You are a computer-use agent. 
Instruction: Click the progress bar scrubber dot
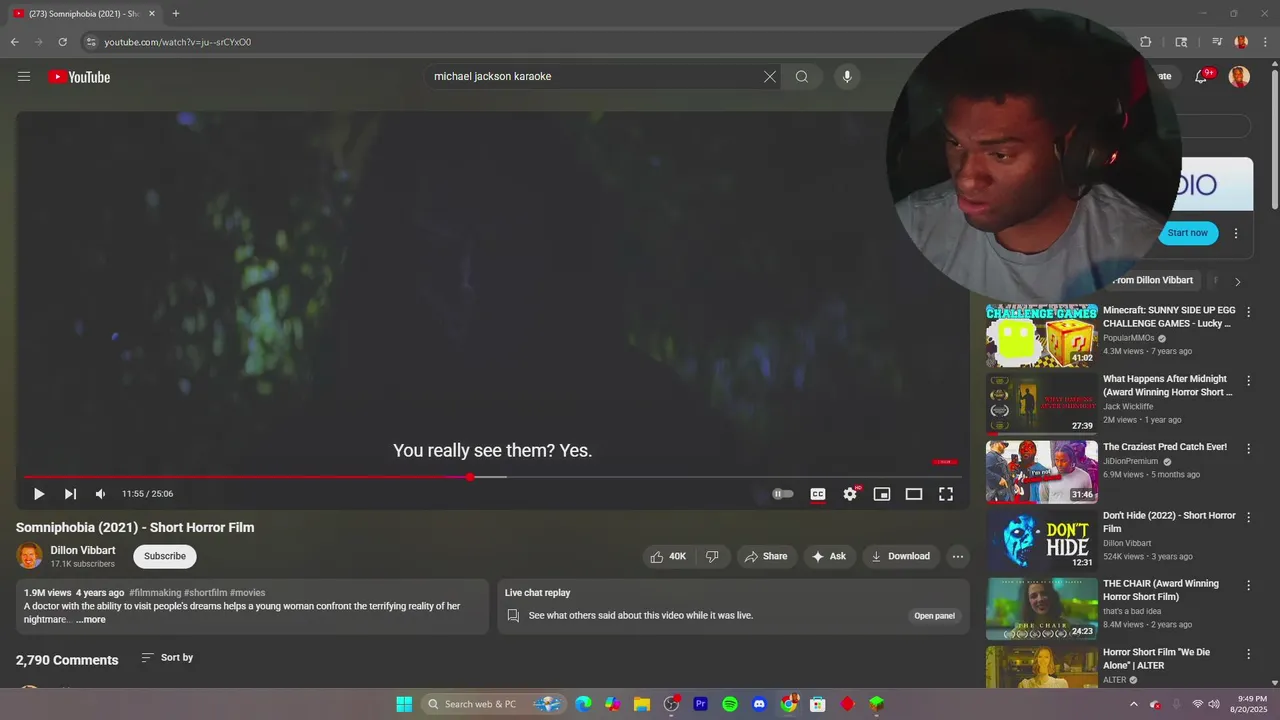pos(470,477)
